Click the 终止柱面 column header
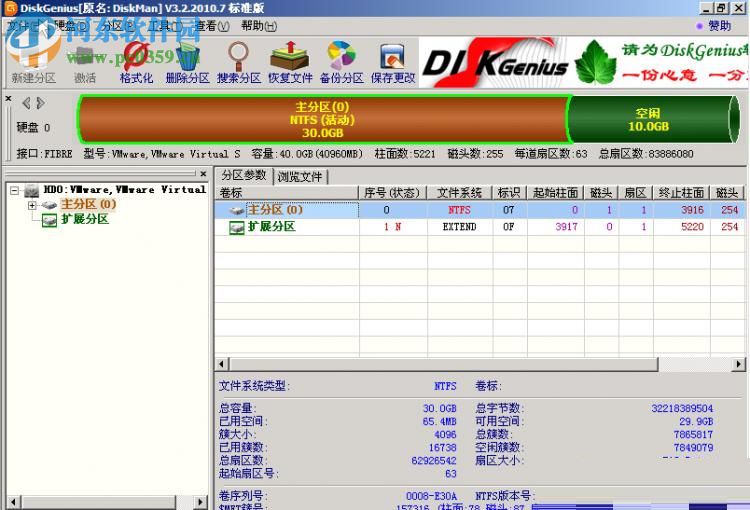Viewport: 750px width, 510px height. [681, 193]
